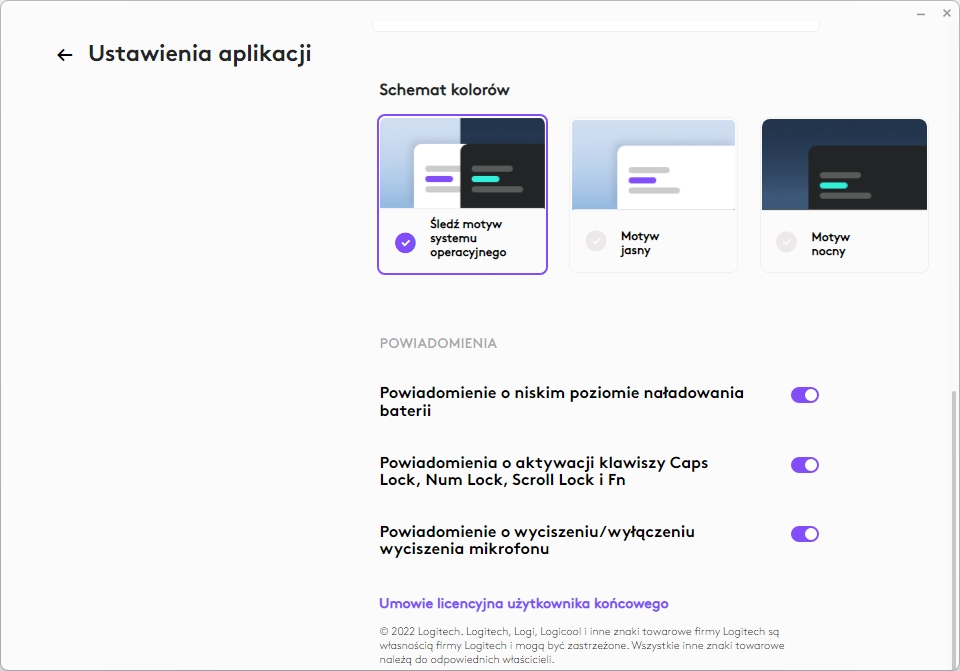Viewport: 960px width, 671px height.
Task: Click the Motyw jasny label text
Action: click(x=640, y=243)
